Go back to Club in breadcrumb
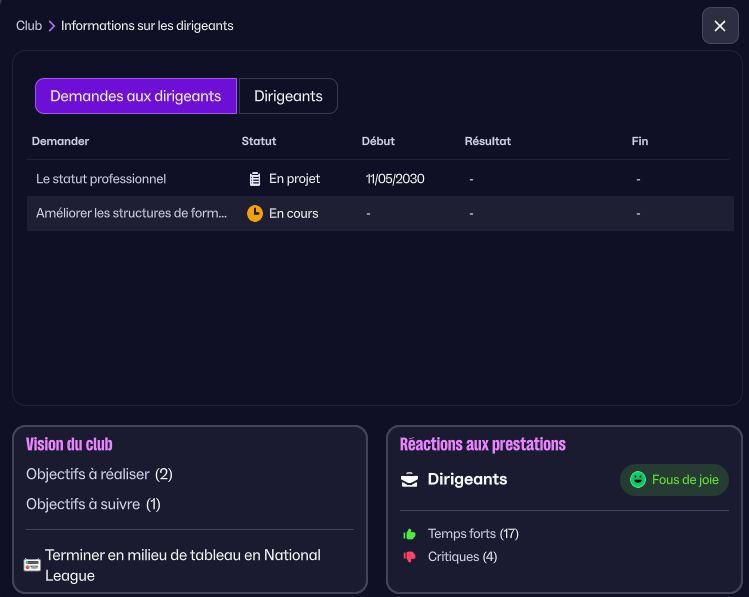The width and height of the screenshot is (749, 597). click(x=29, y=26)
